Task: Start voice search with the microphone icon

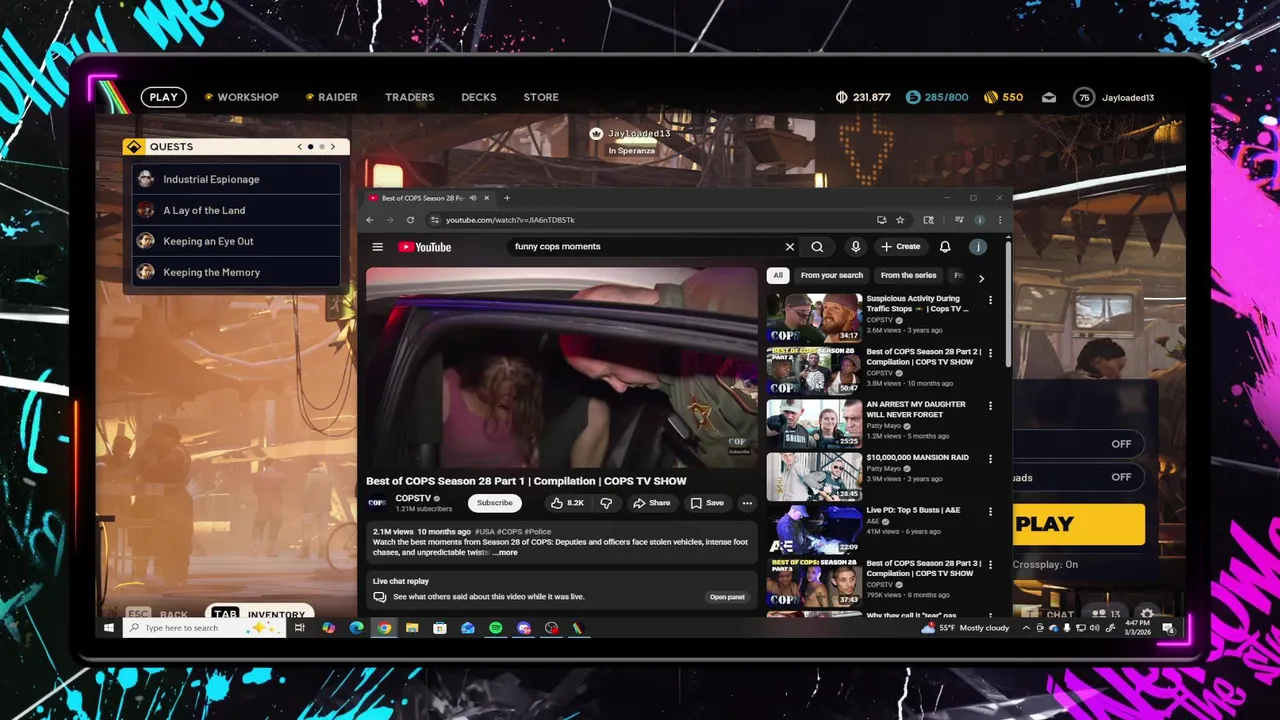Action: (x=855, y=247)
